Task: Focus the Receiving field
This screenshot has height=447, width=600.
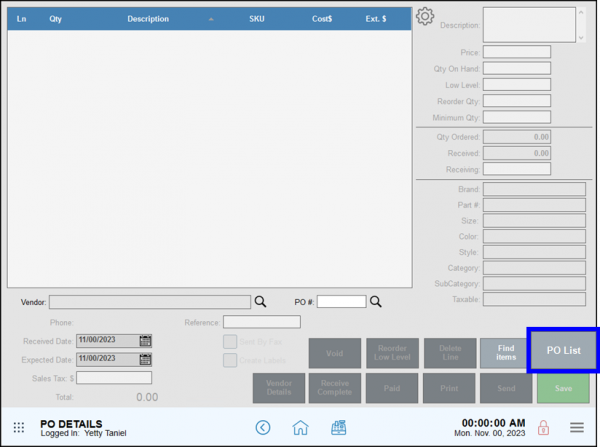Action: click(517, 169)
